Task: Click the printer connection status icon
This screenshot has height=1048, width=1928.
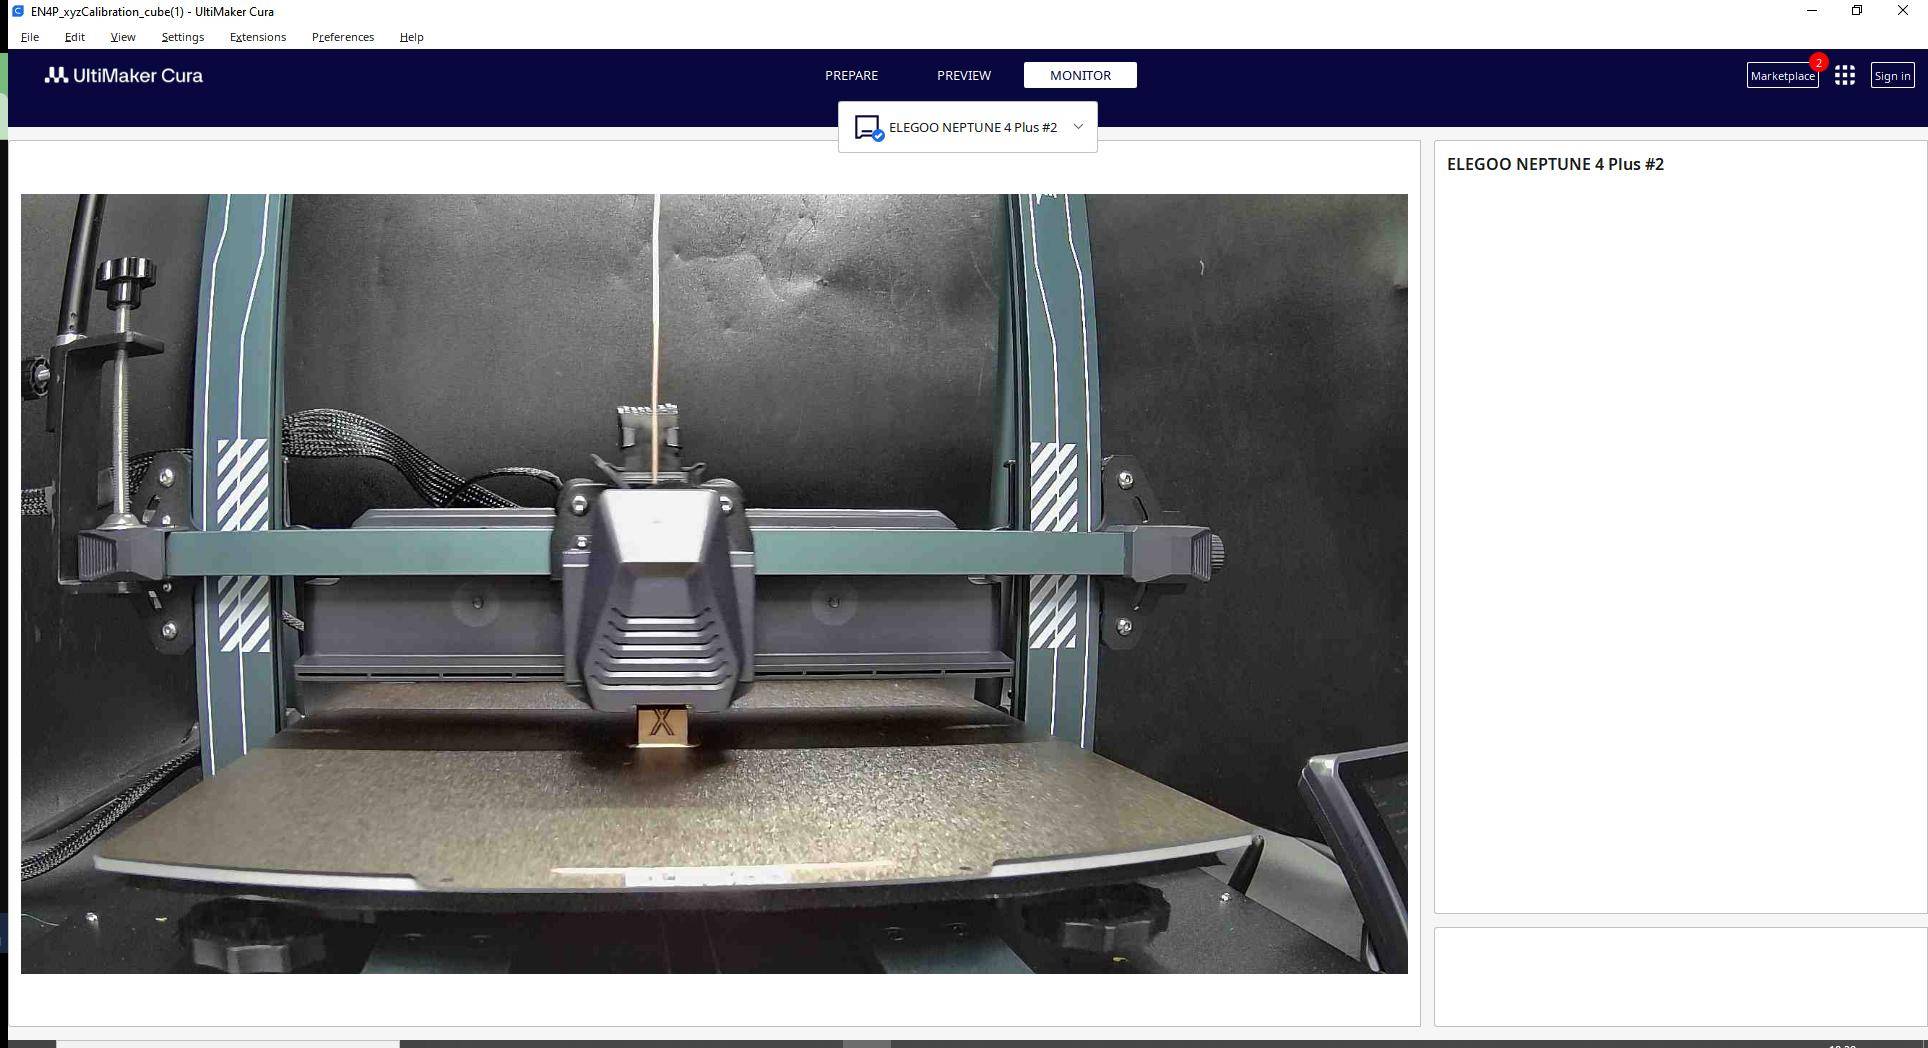Action: [x=868, y=128]
